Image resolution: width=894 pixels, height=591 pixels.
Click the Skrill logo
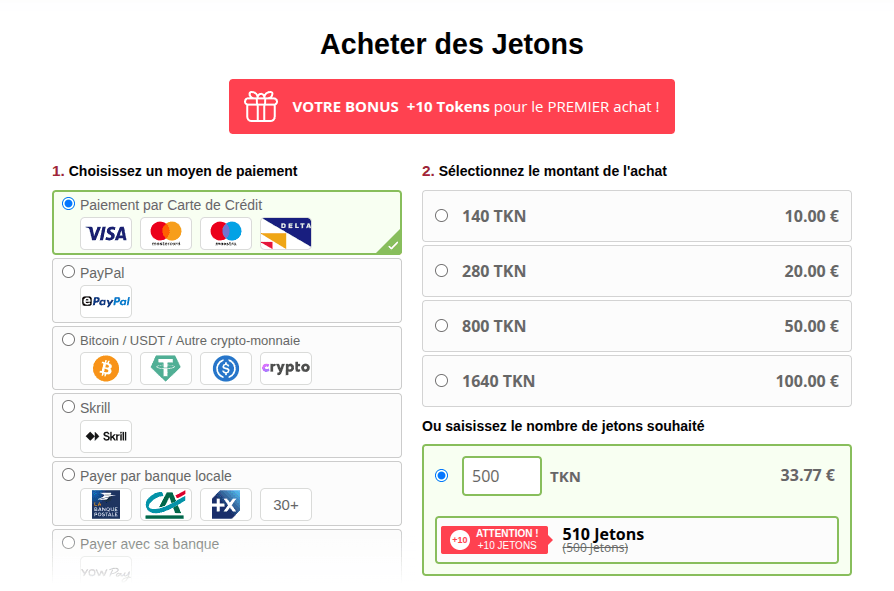[105, 436]
